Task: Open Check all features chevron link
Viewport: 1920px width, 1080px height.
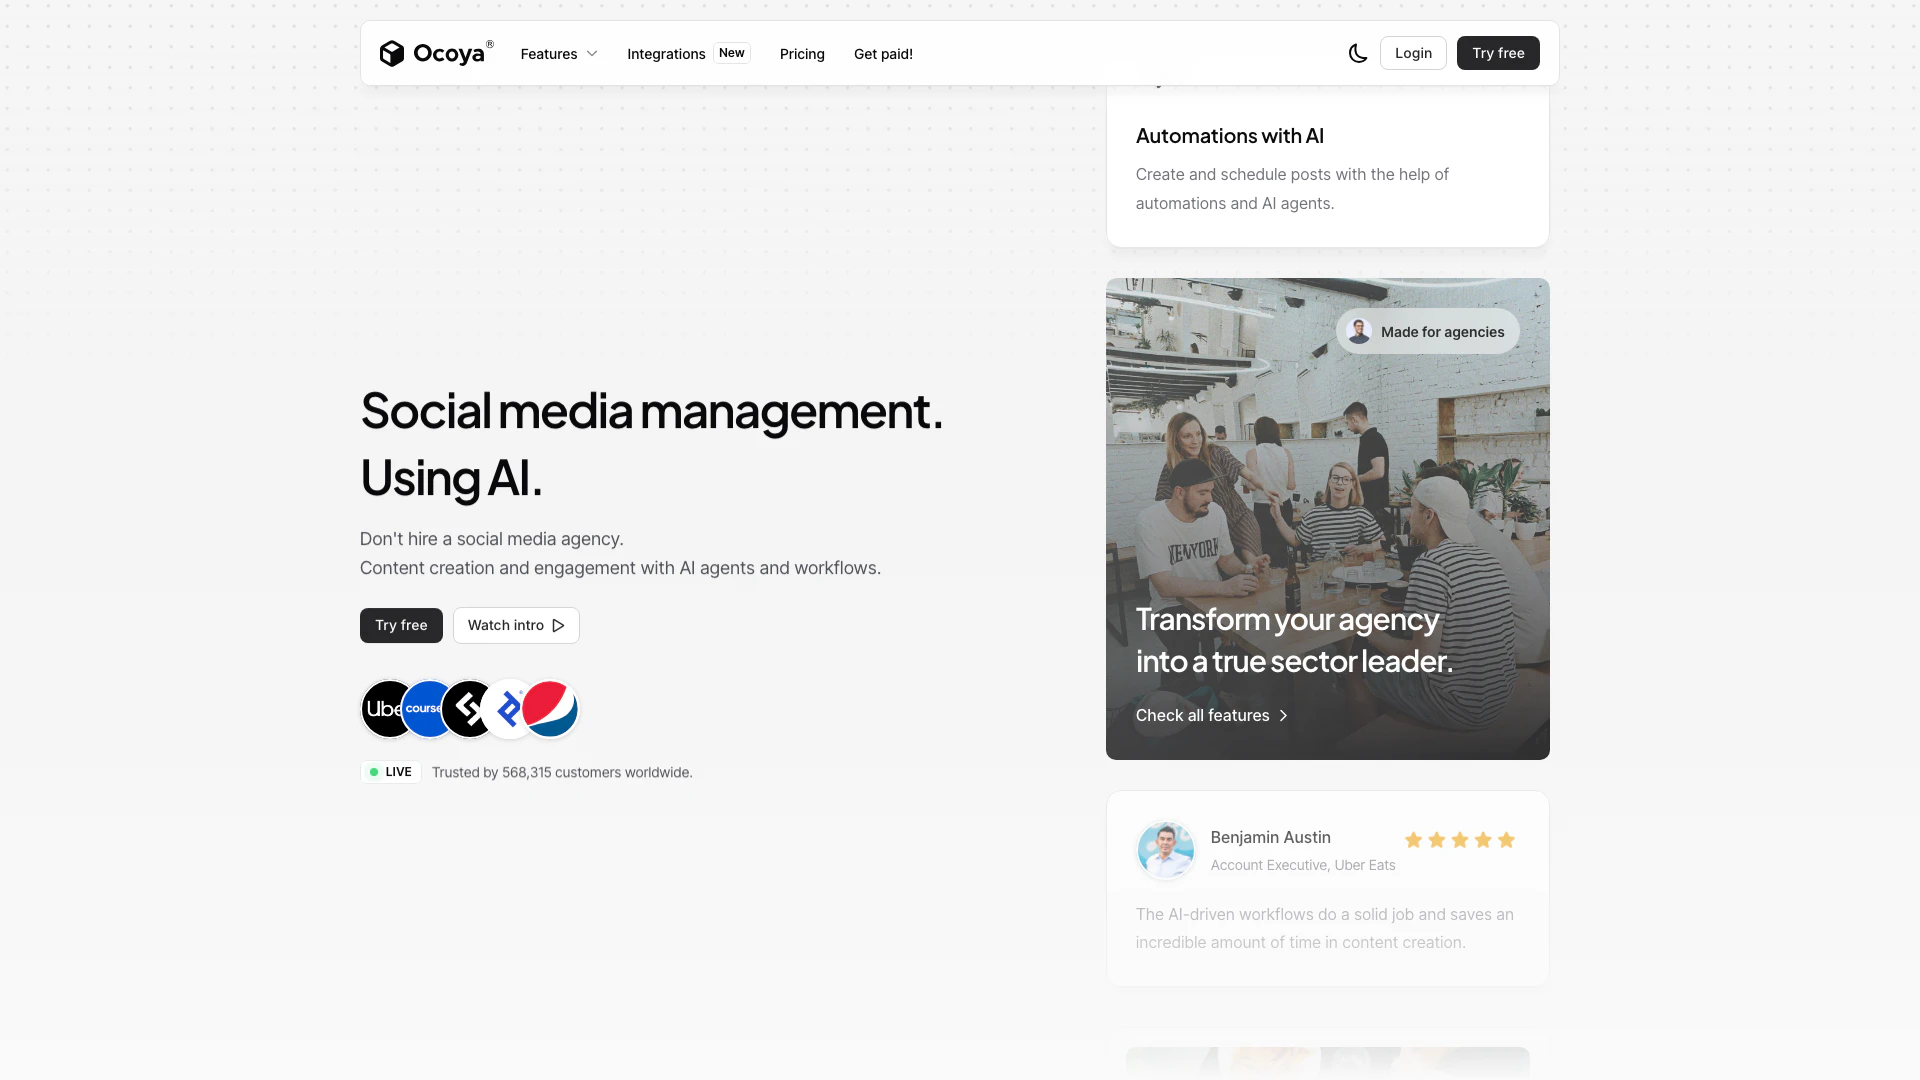Action: tap(1212, 715)
